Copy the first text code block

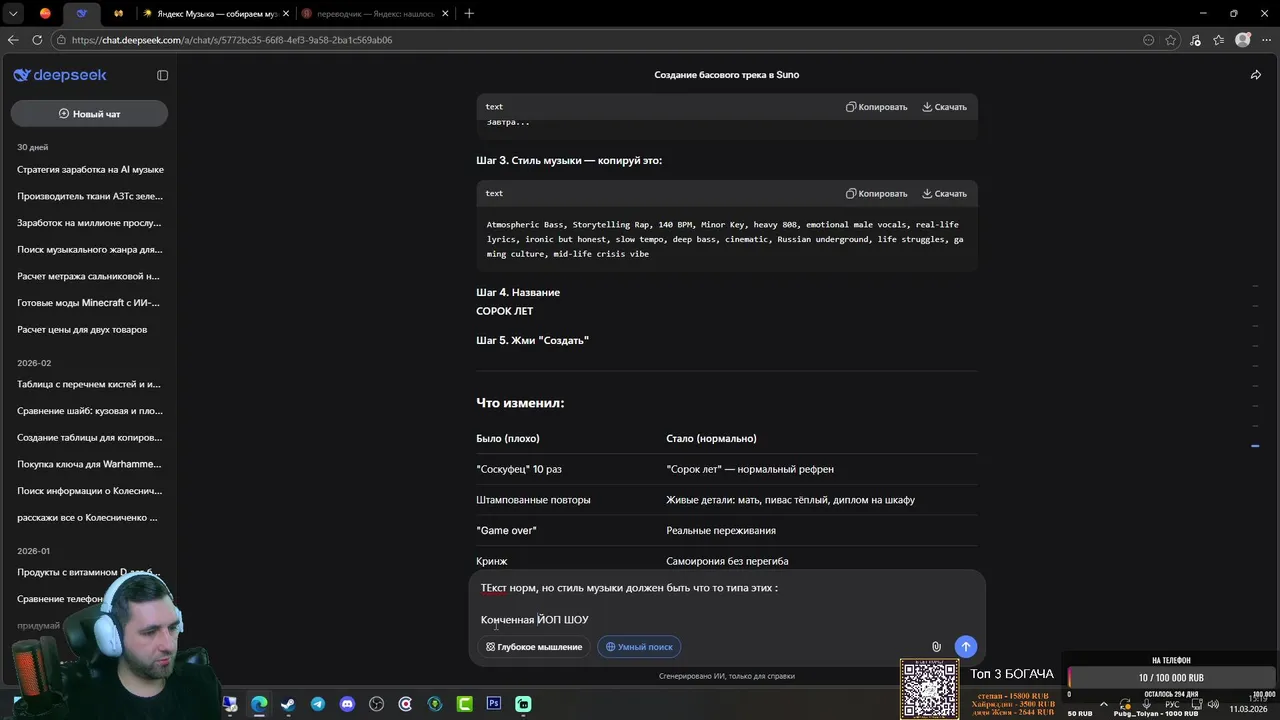coord(876,107)
